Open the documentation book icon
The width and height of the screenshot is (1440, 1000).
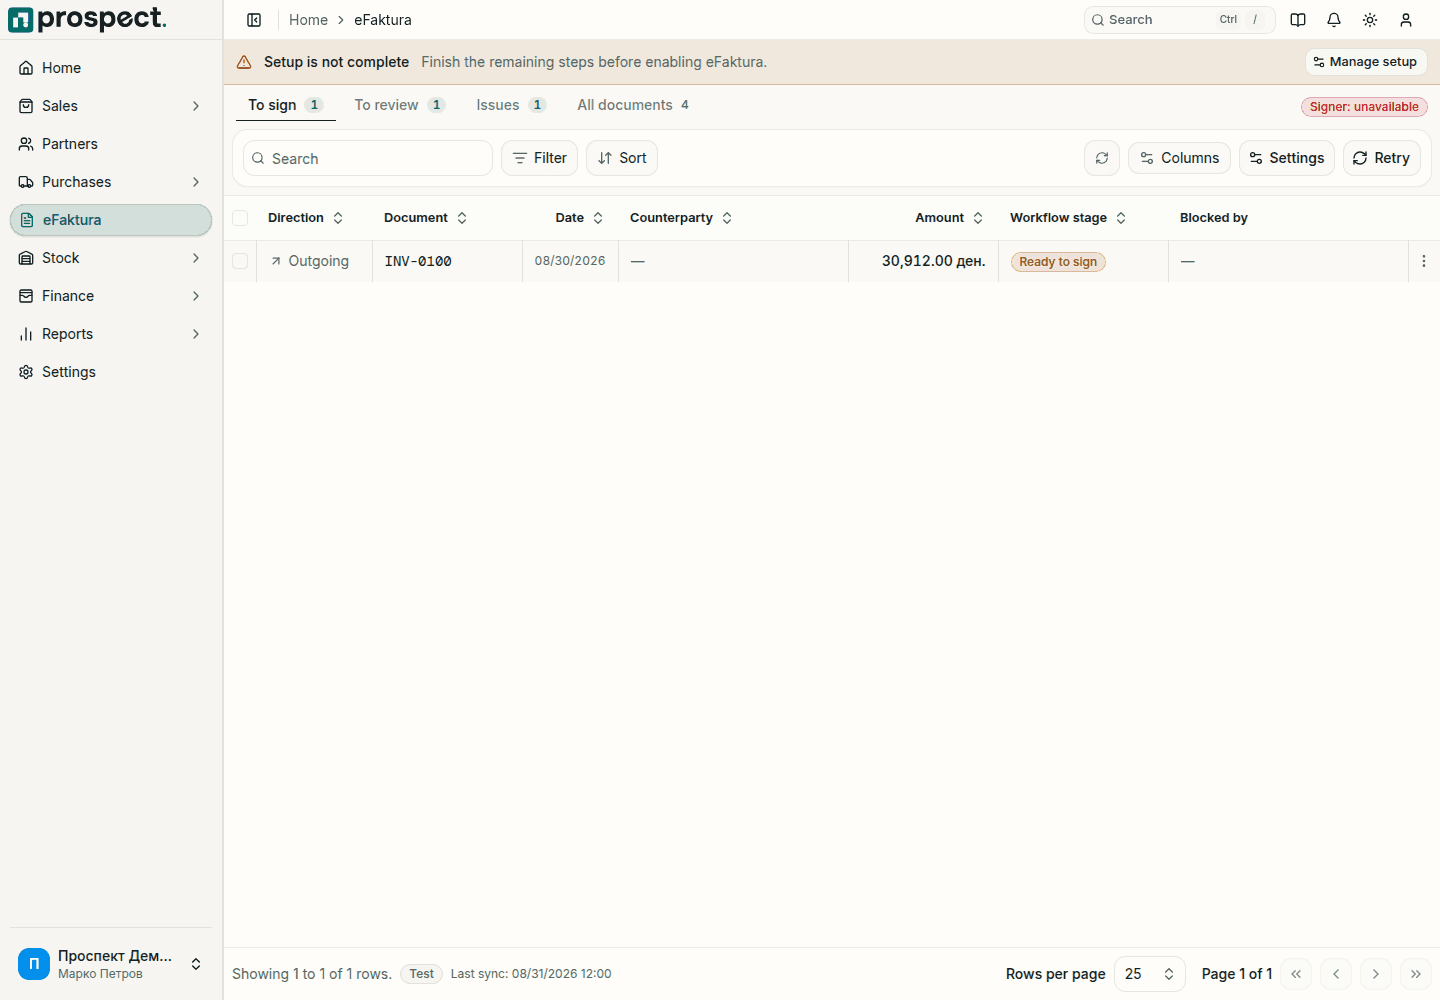click(x=1298, y=20)
